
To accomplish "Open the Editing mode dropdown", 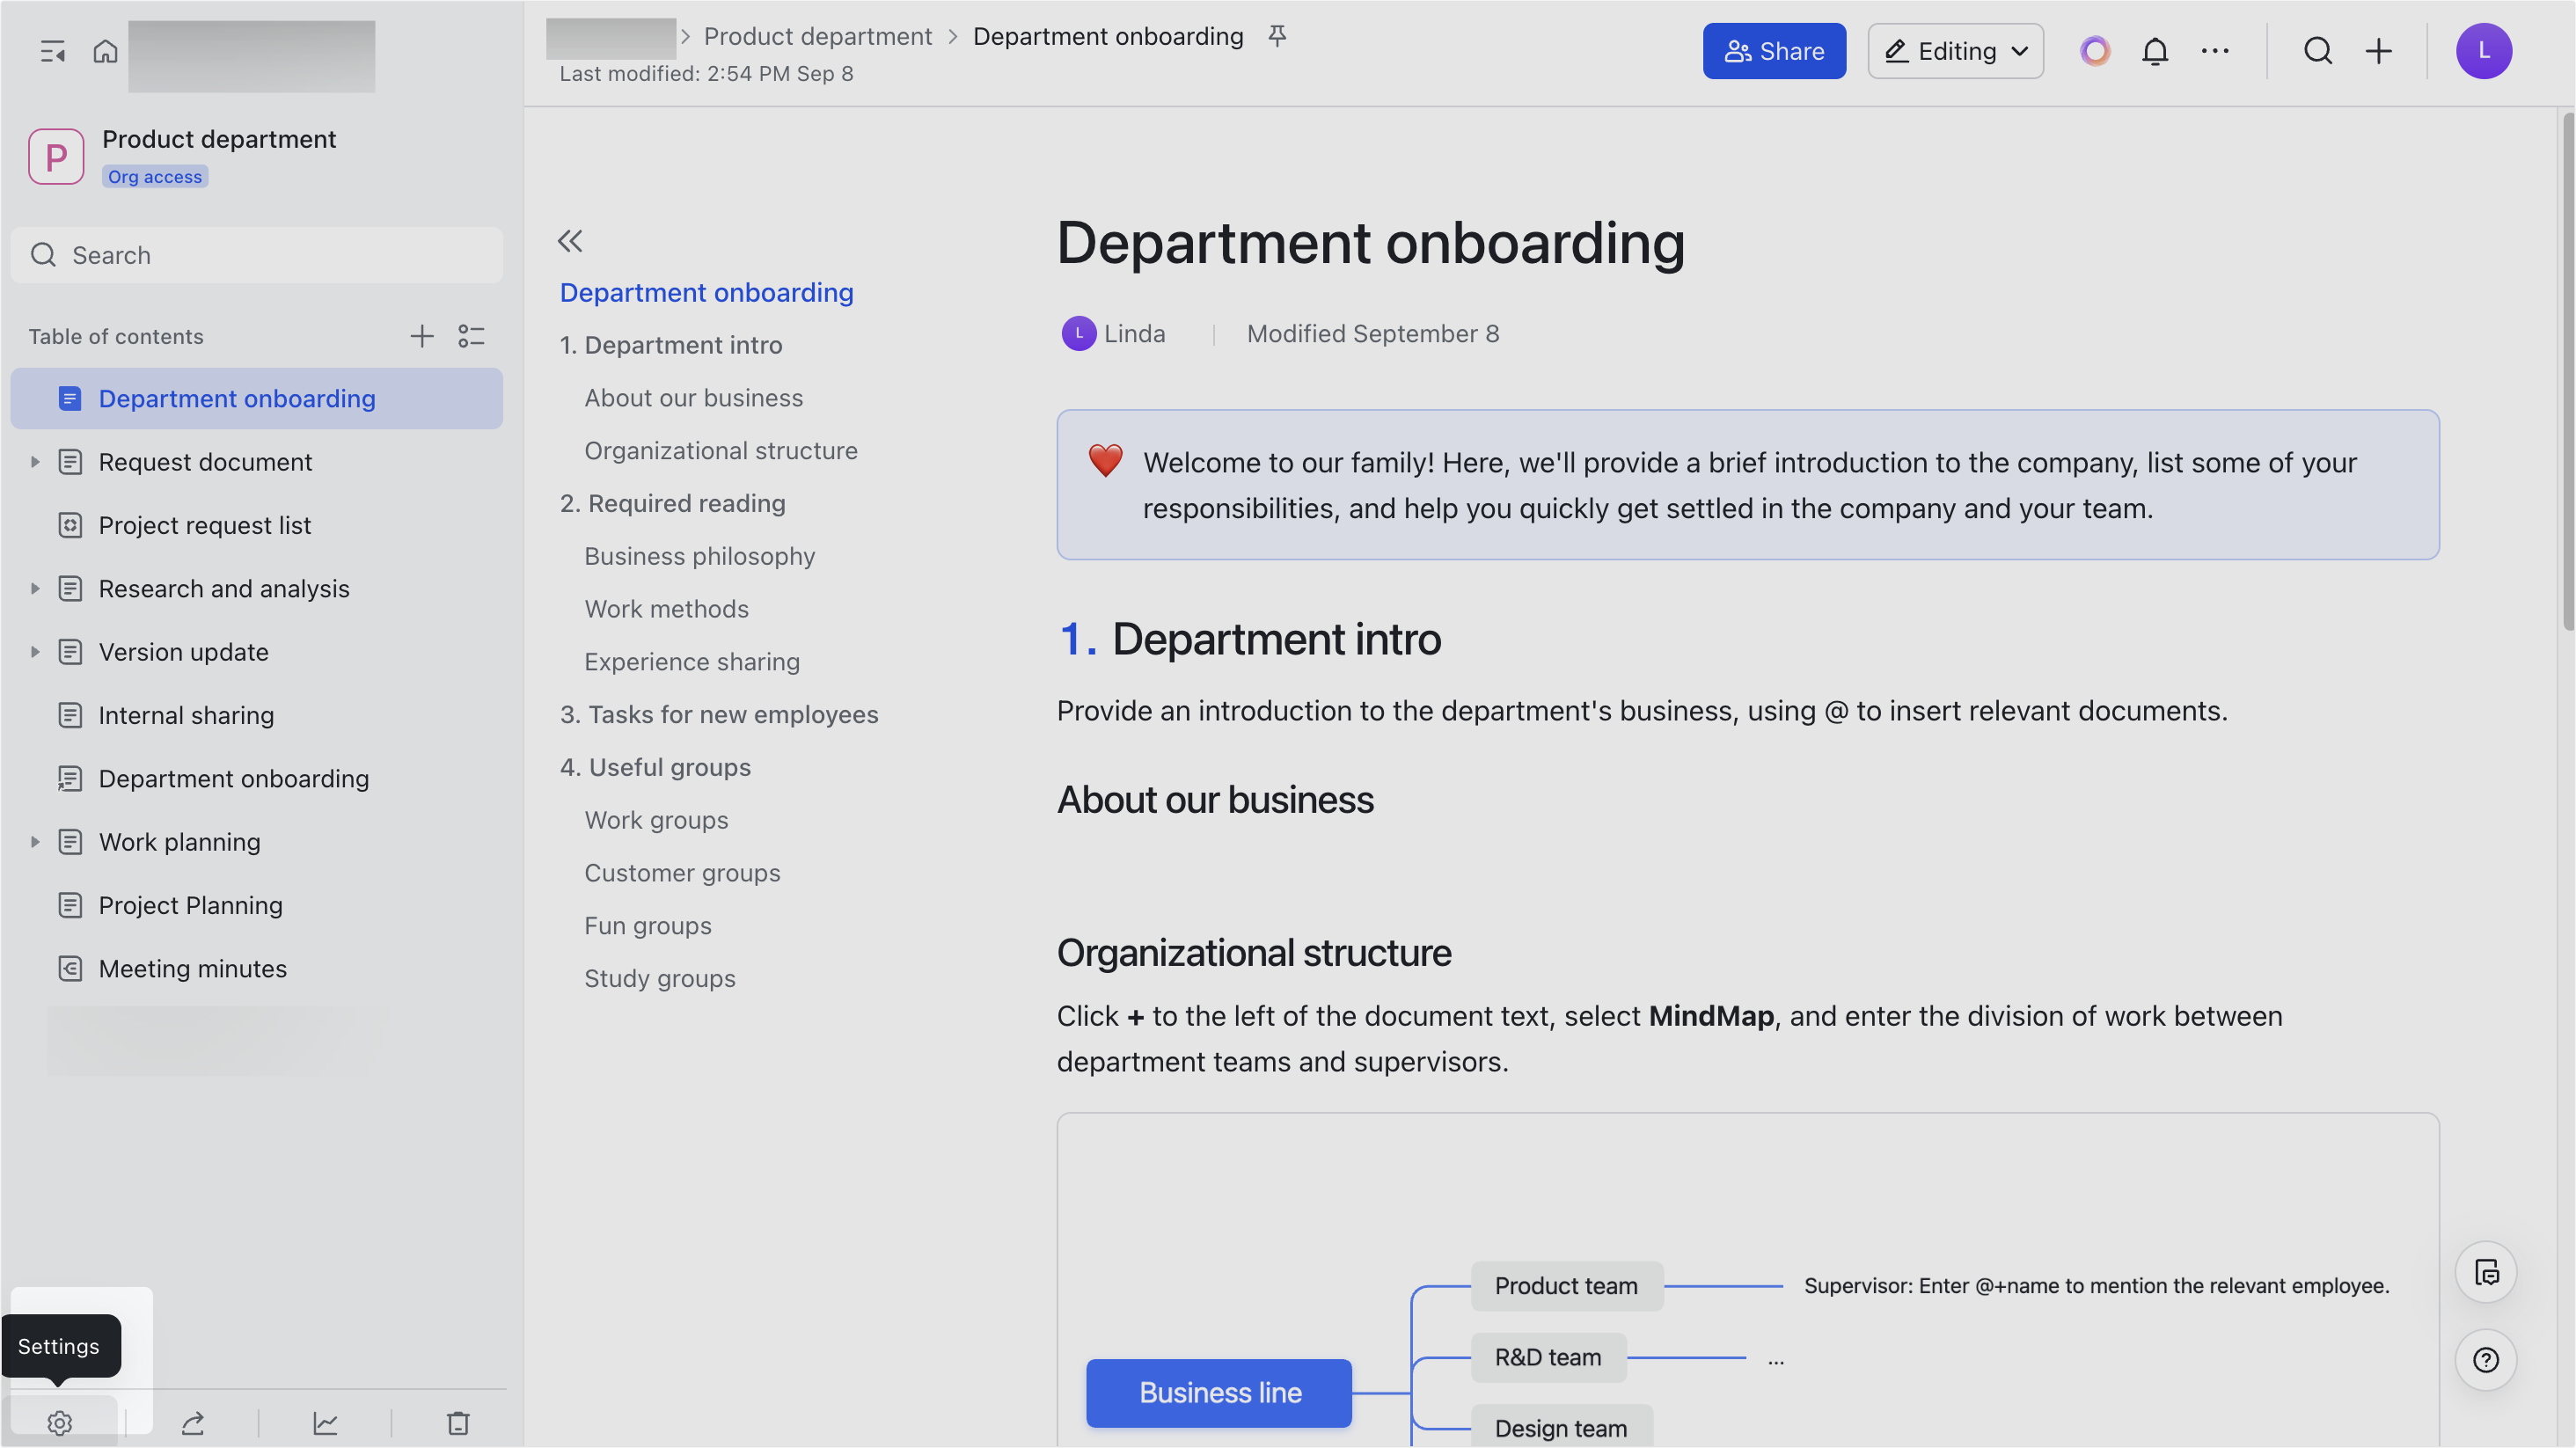I will click(x=1956, y=51).
